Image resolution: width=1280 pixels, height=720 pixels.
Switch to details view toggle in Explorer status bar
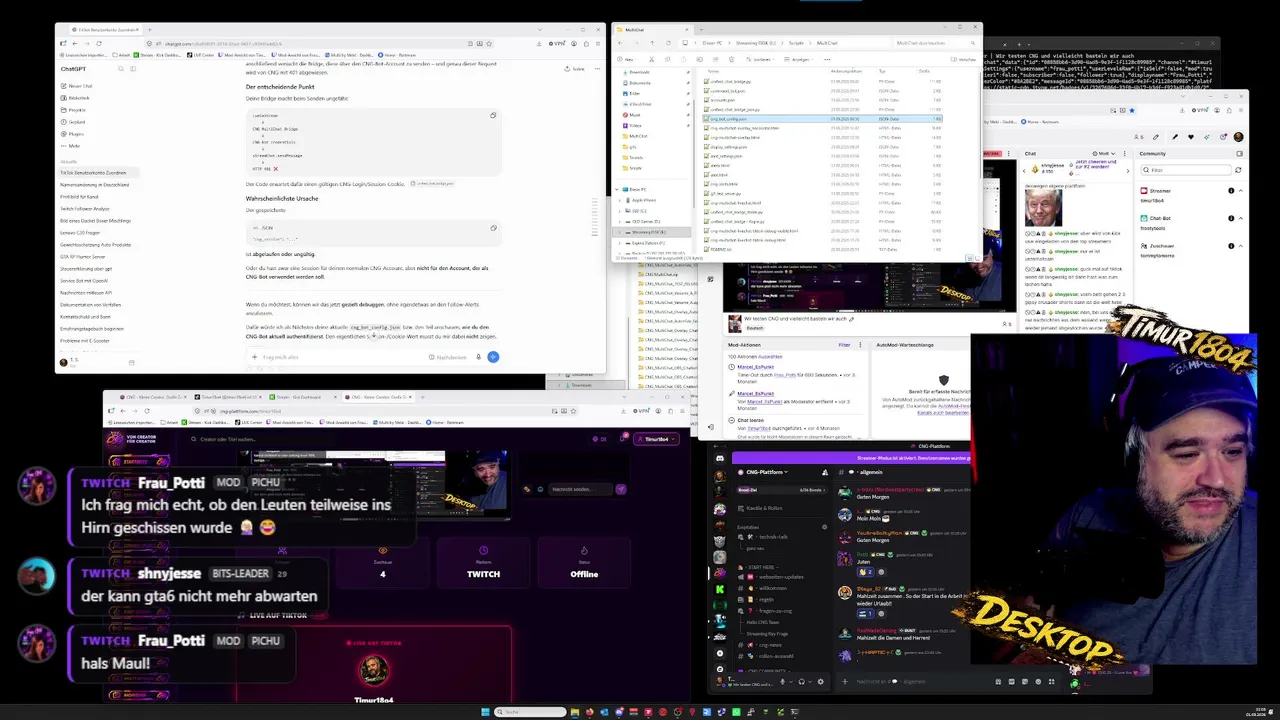point(967,258)
